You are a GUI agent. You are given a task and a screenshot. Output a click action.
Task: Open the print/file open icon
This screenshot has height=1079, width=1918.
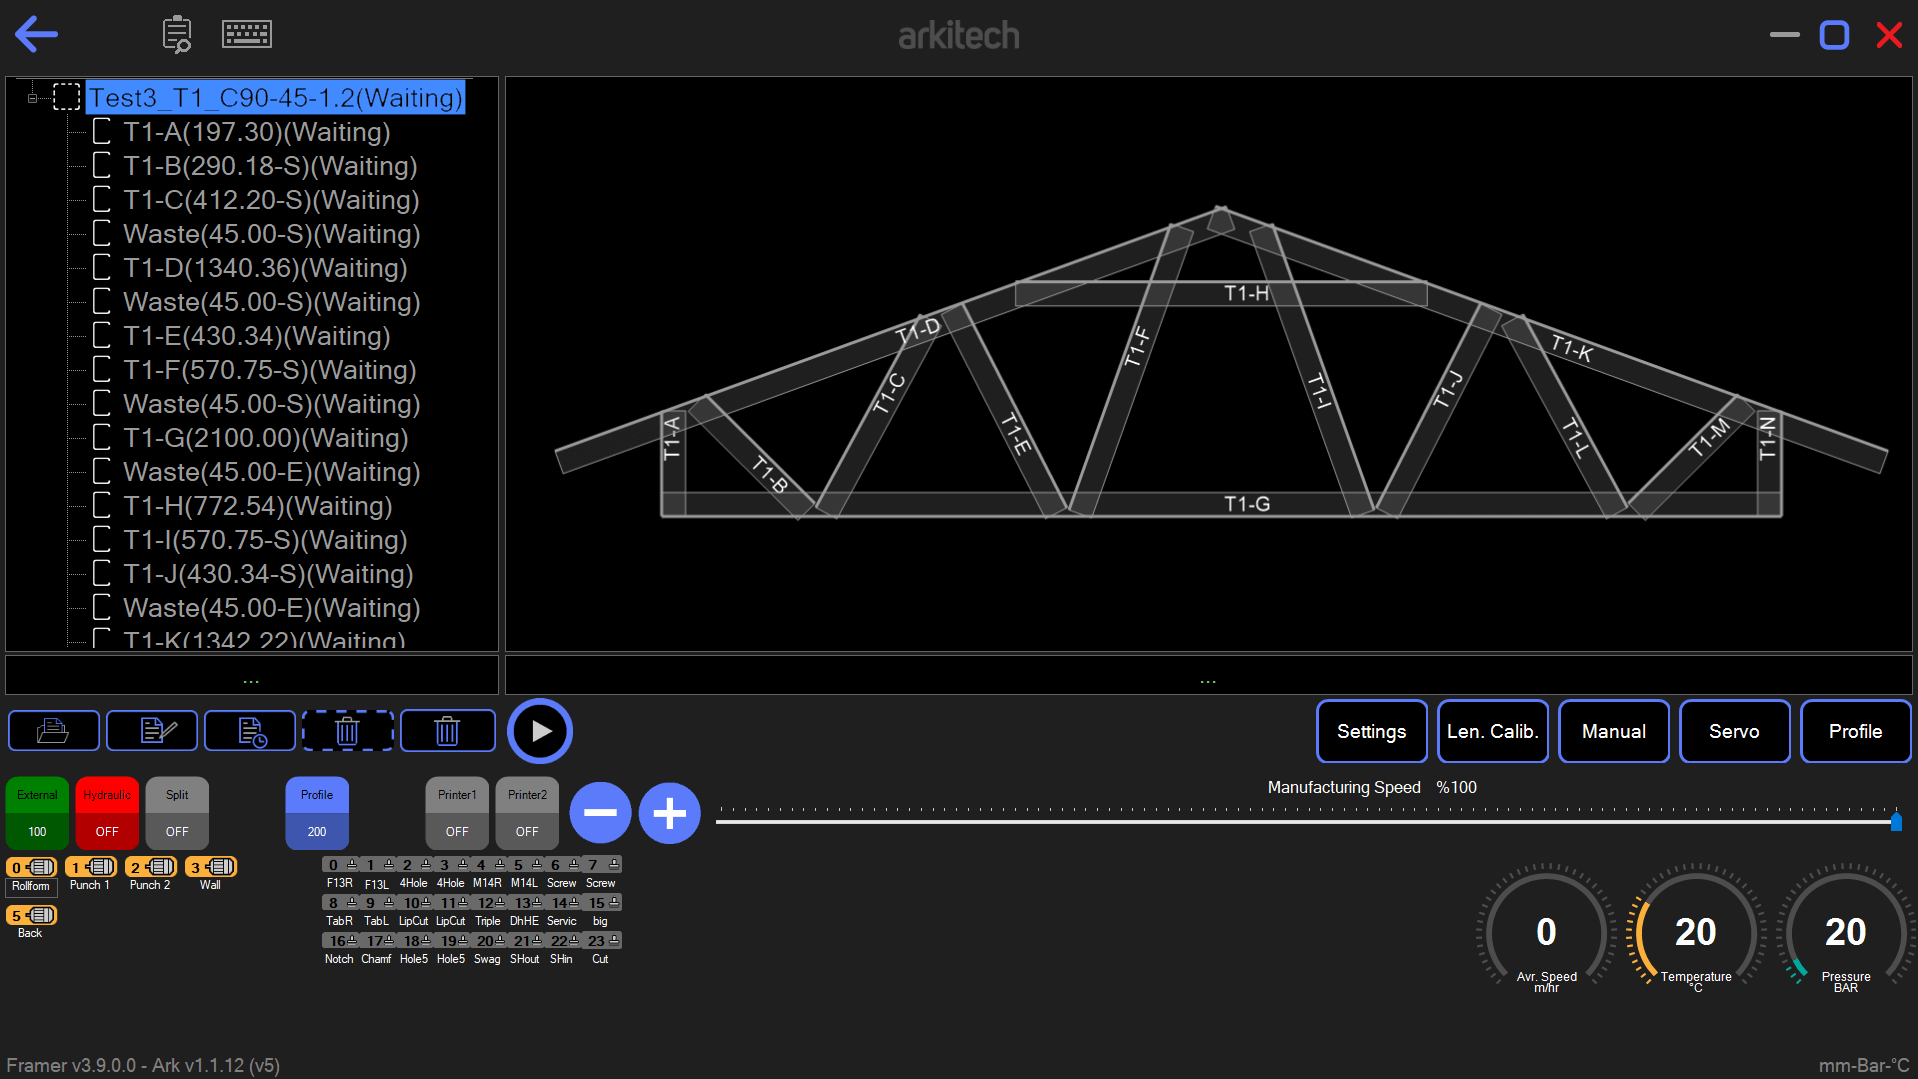click(53, 731)
